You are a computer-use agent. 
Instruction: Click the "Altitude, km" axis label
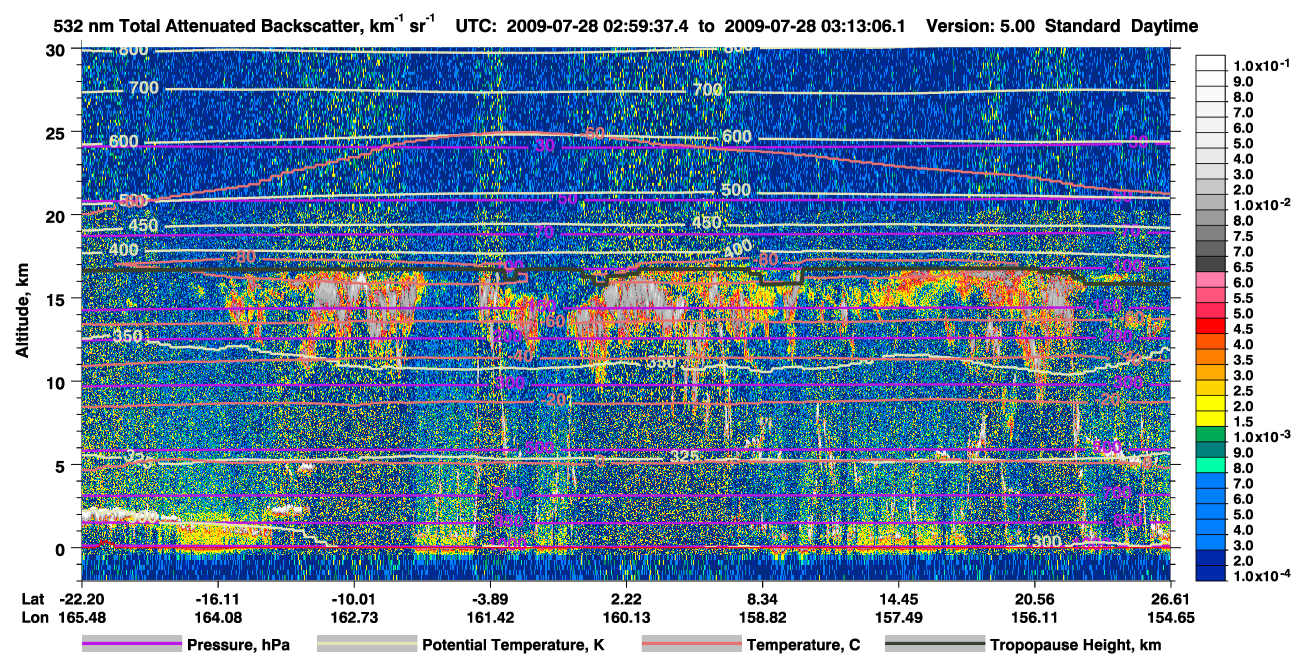tap(23, 312)
